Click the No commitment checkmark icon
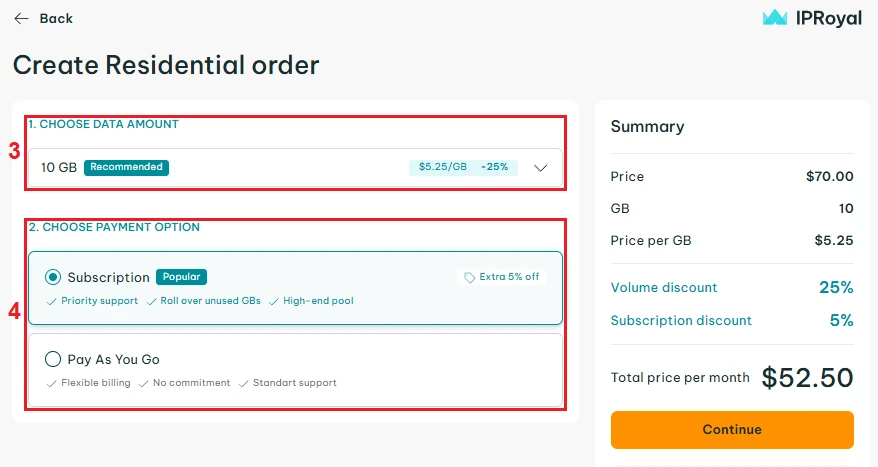 pyautogui.click(x=144, y=383)
